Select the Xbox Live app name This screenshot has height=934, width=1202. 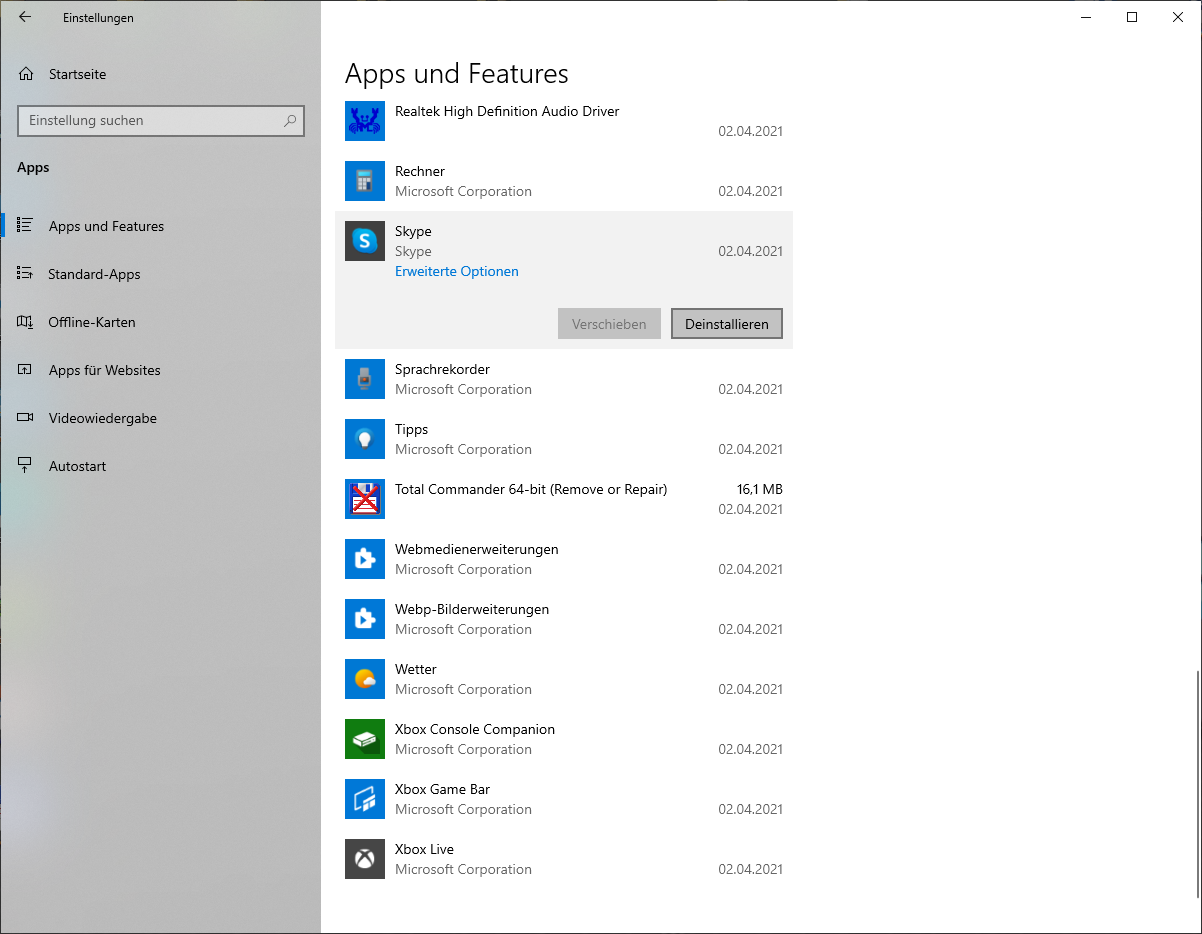(x=424, y=849)
